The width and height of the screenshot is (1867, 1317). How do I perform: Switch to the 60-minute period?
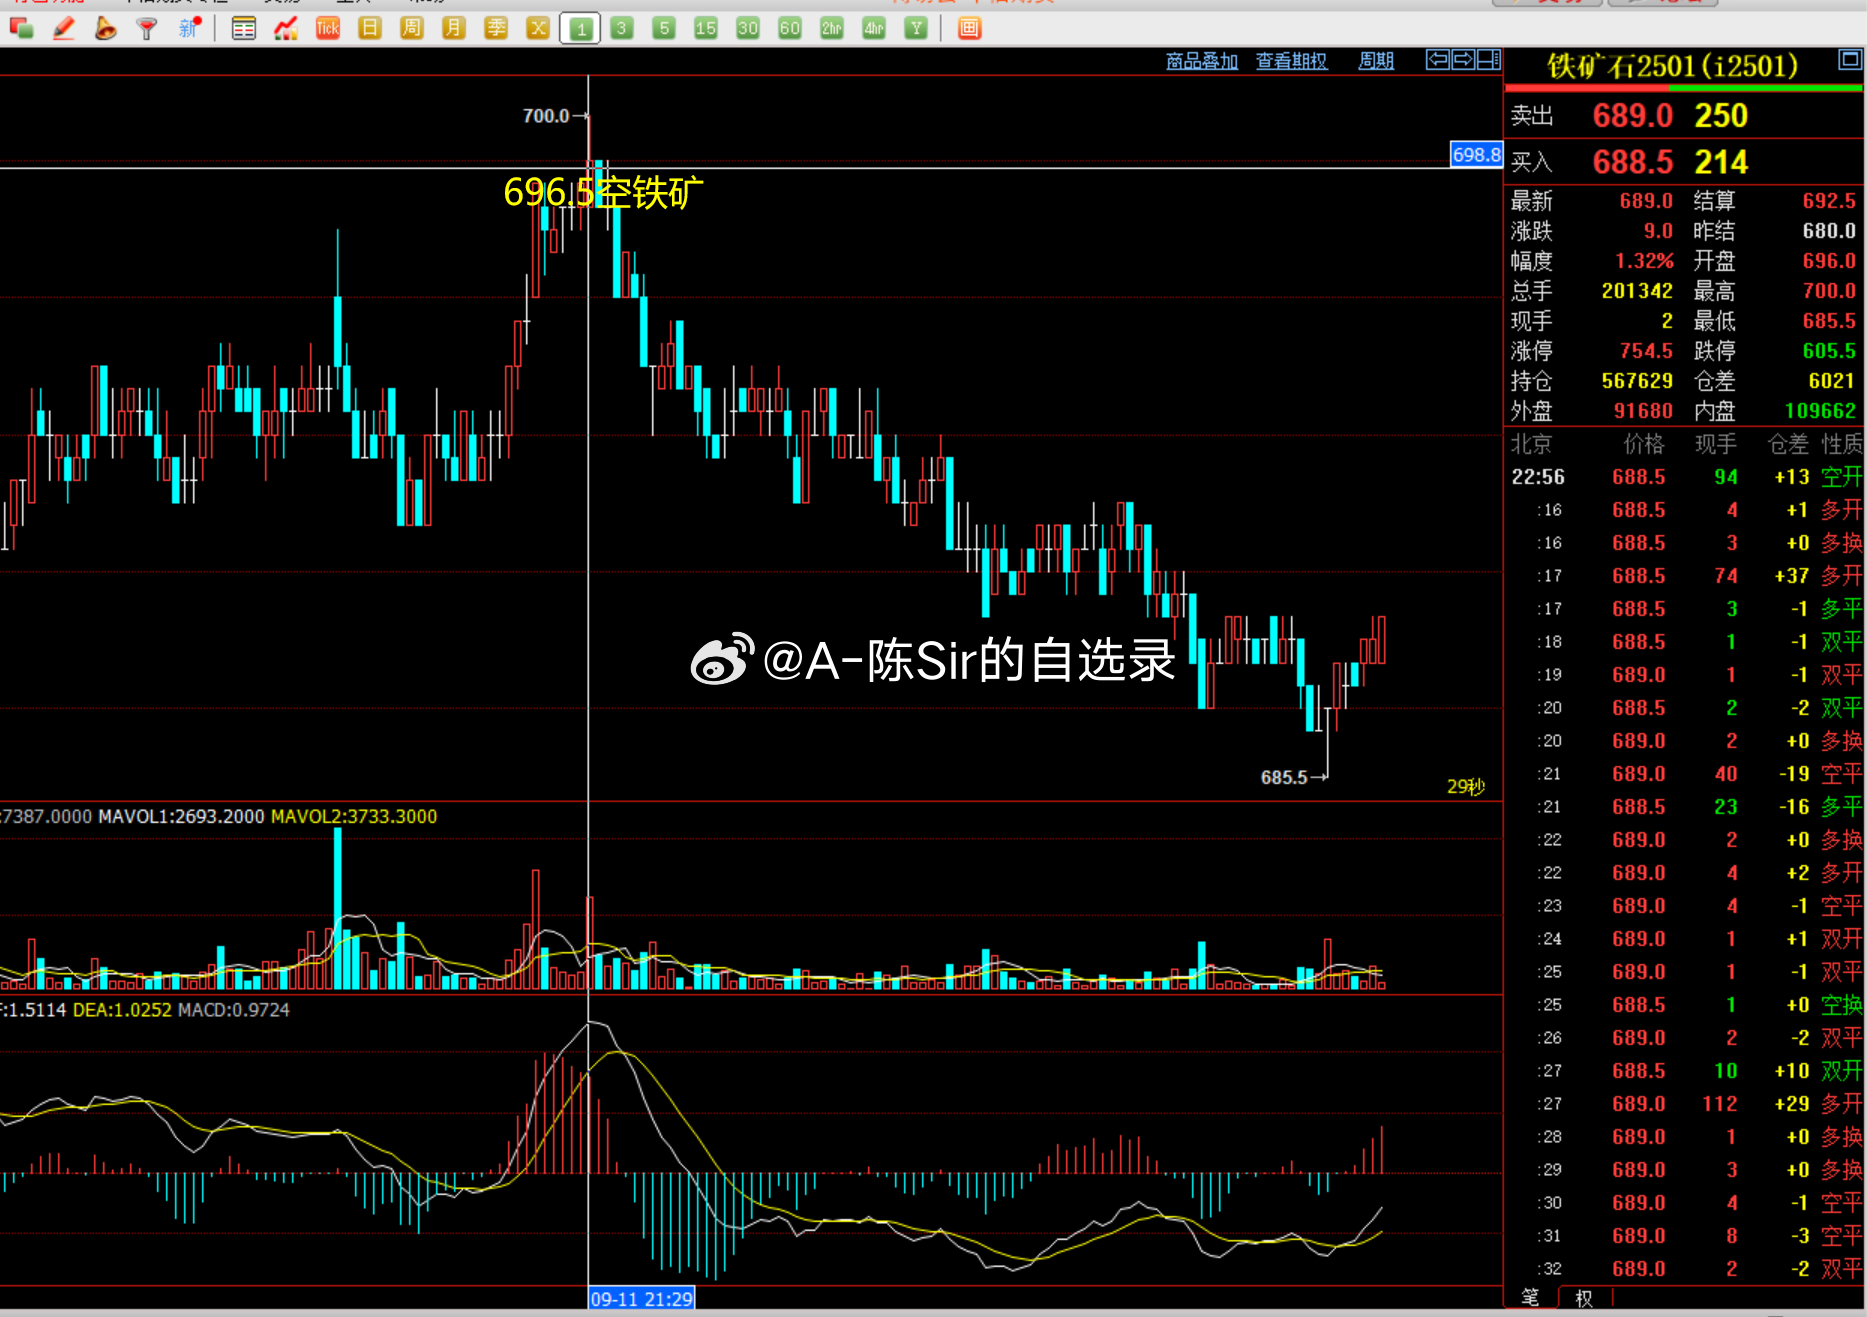pos(790,28)
